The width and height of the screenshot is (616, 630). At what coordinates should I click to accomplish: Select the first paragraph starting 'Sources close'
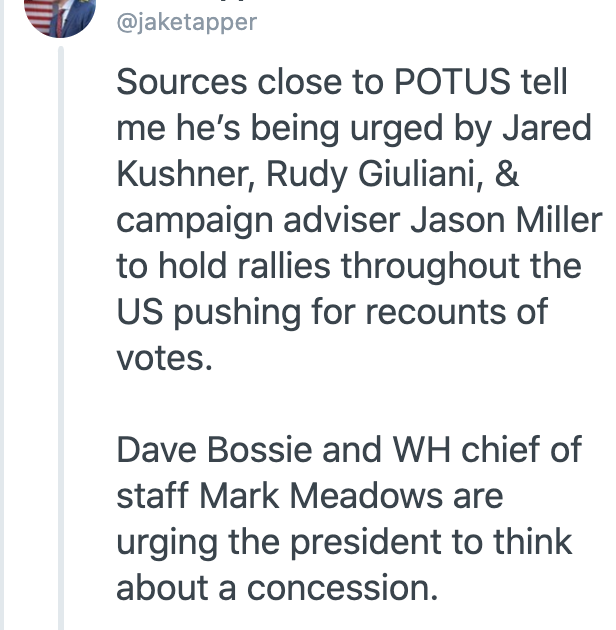coord(359,220)
